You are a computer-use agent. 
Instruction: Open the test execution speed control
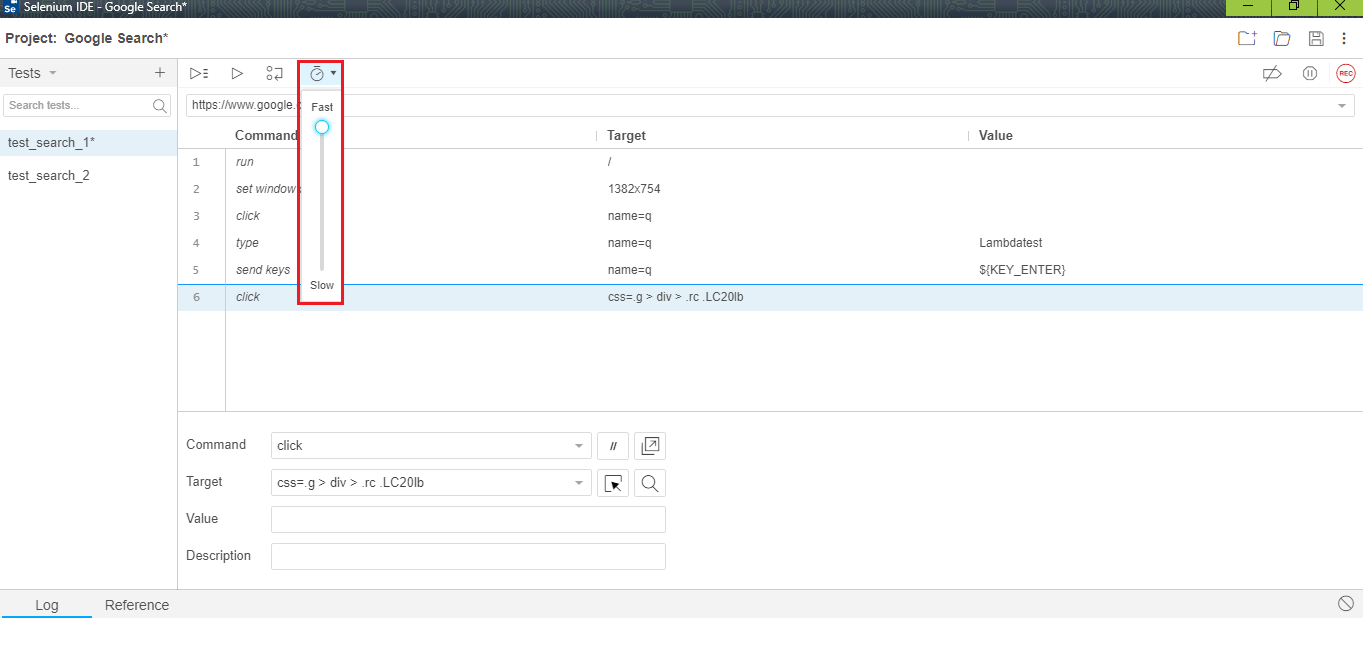coord(321,74)
